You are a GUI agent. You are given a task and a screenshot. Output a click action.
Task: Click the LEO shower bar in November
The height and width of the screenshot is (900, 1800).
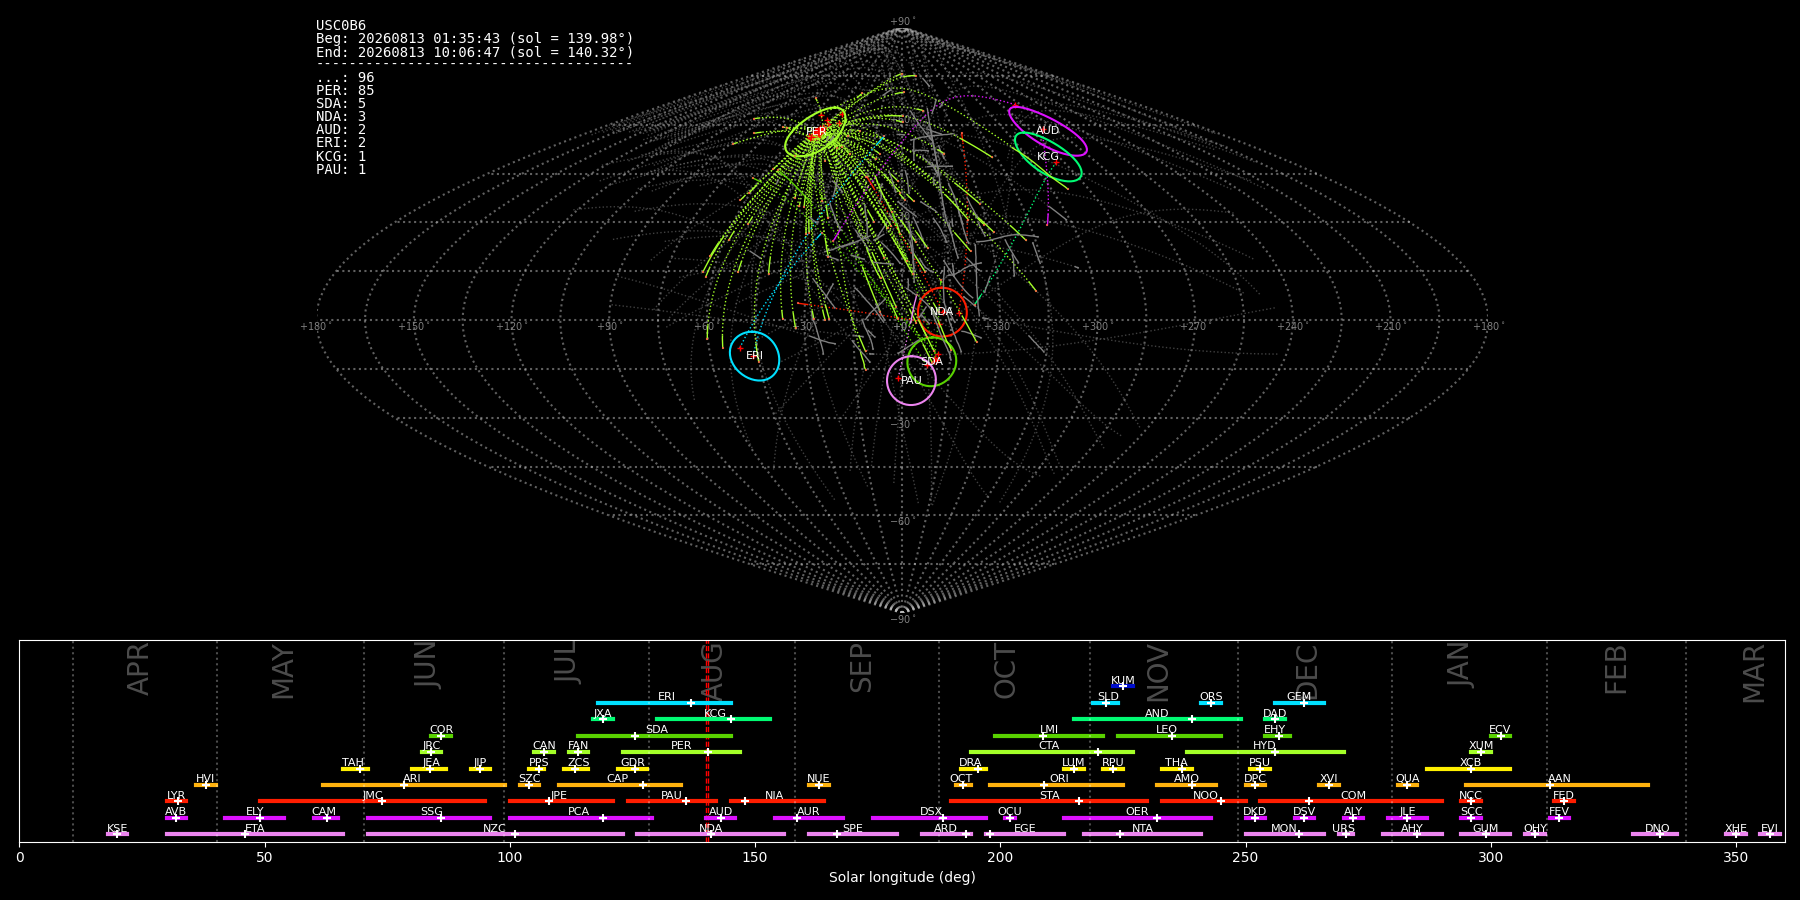click(1169, 736)
